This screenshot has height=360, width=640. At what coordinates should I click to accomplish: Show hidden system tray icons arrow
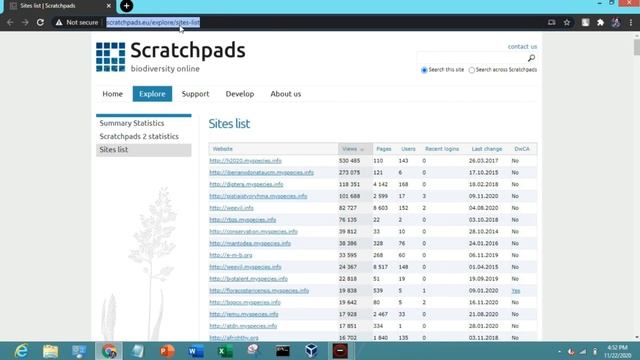click(559, 351)
